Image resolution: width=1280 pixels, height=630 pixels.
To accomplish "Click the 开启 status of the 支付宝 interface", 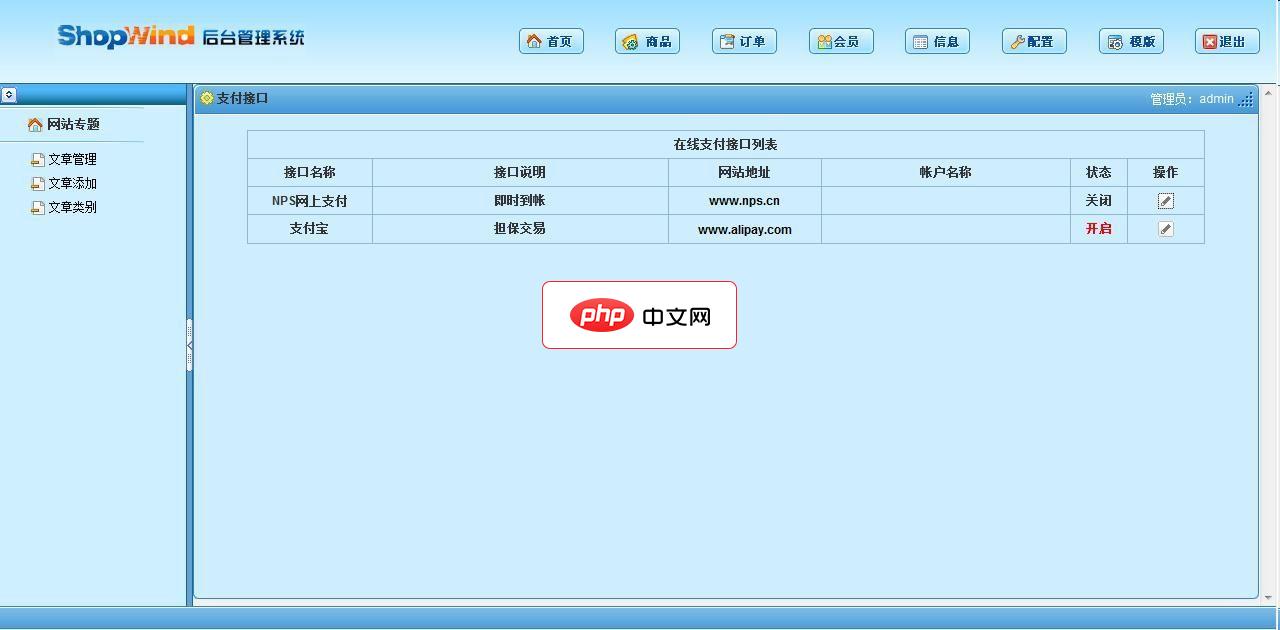I will pos(1098,228).
